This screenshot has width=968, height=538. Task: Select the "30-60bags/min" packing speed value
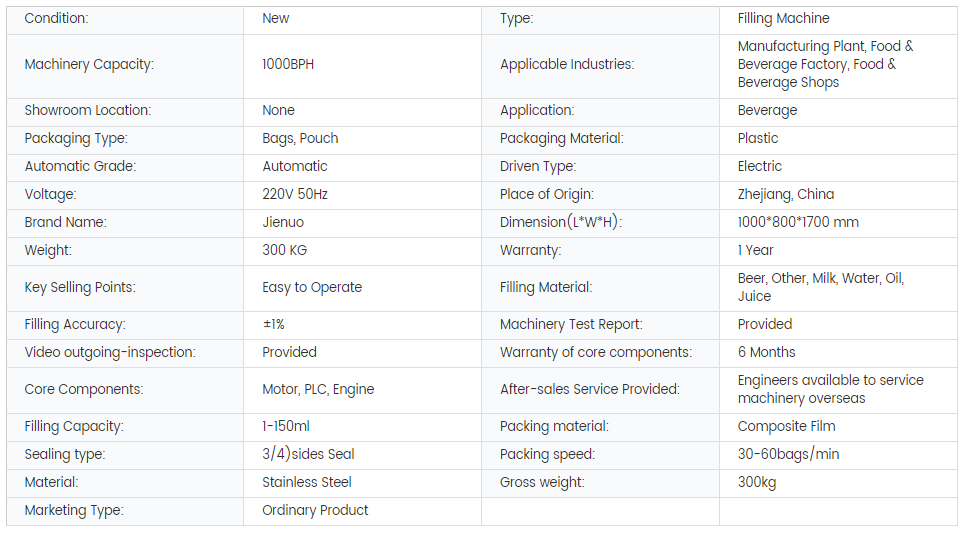pos(788,454)
